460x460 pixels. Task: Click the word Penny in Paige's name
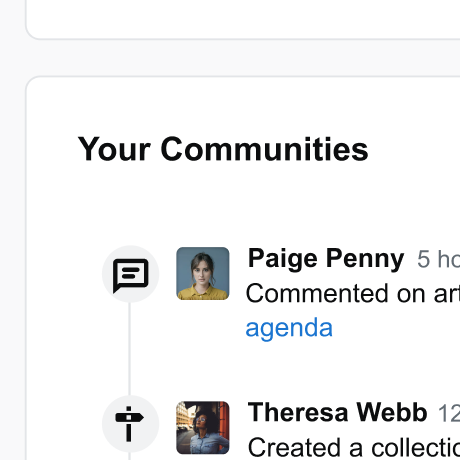click(x=365, y=259)
